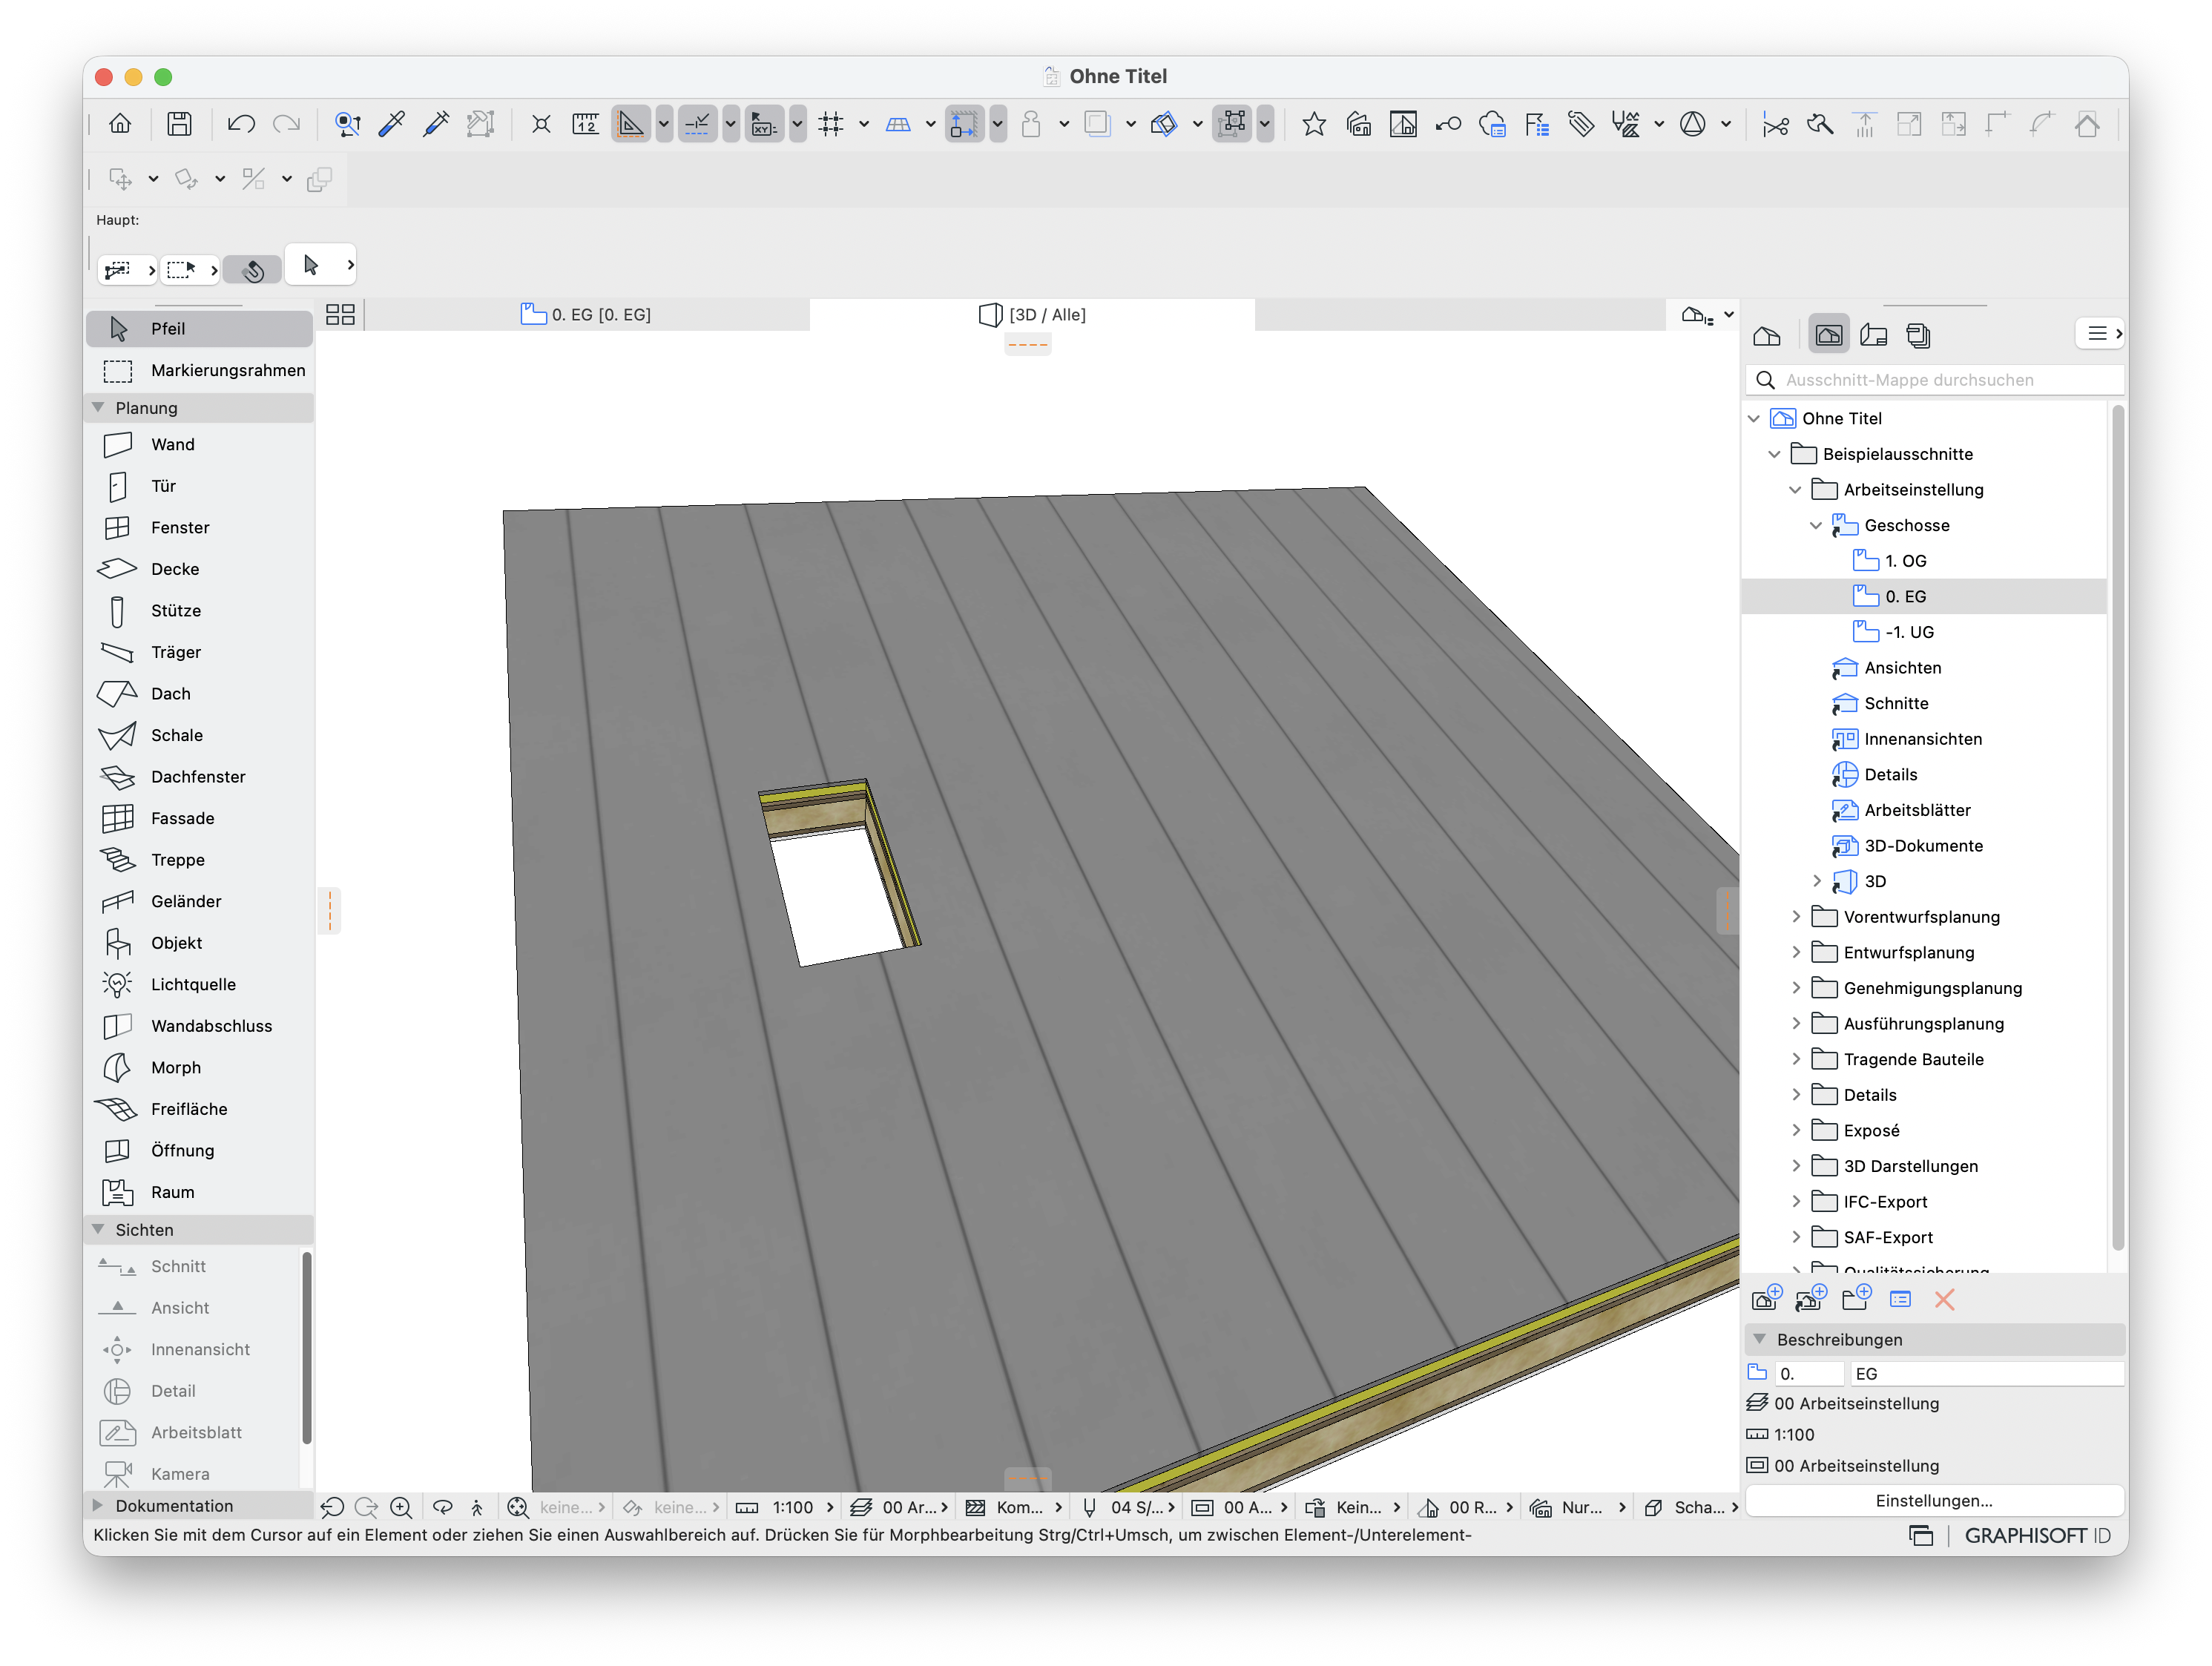Open the Projektmappe navigator tab
Image resolution: width=2212 pixels, height=1666 pixels.
coord(1768,335)
